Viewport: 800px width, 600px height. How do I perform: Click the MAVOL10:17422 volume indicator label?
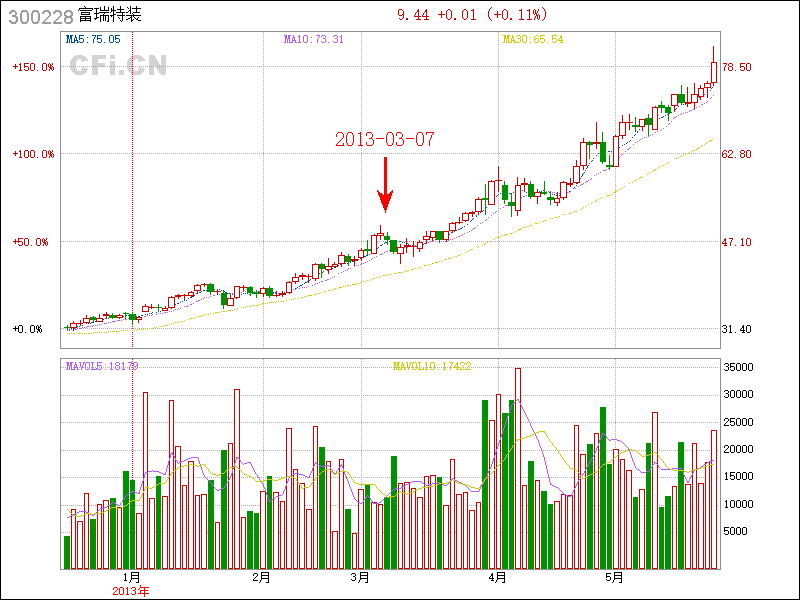[x=432, y=366]
